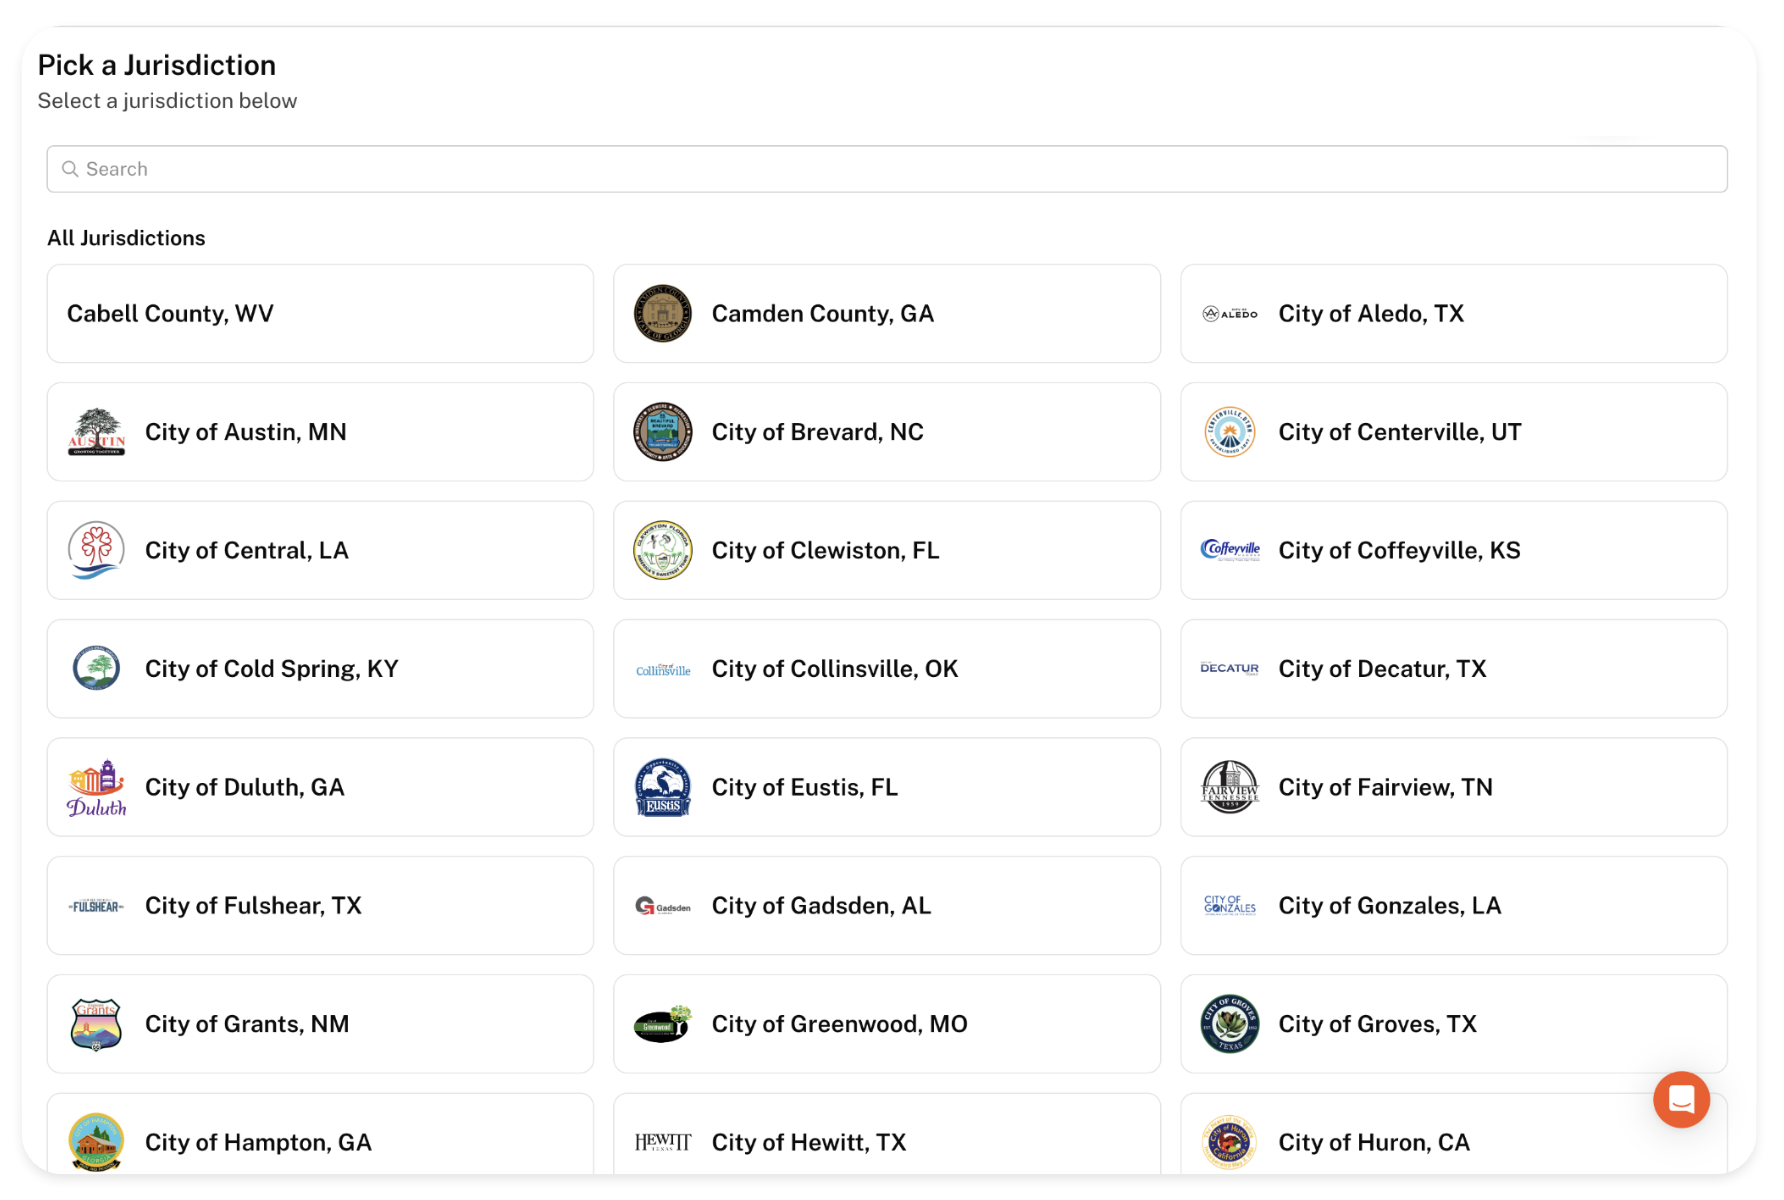Click the City of Austin tree logo
The width and height of the screenshot is (1784, 1200).
pyautogui.click(x=96, y=432)
